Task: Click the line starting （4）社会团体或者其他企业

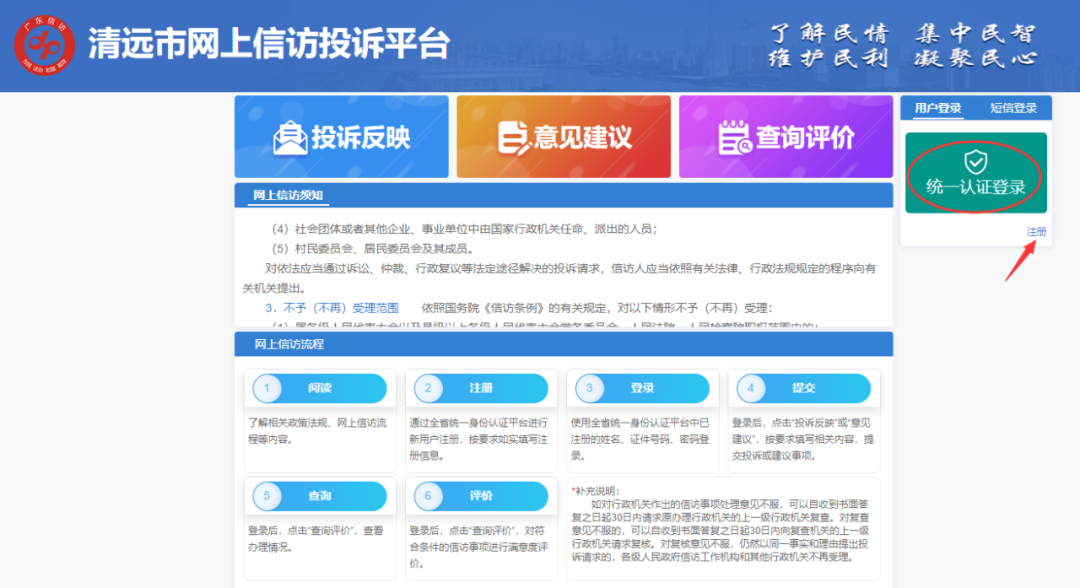Action: point(464,229)
